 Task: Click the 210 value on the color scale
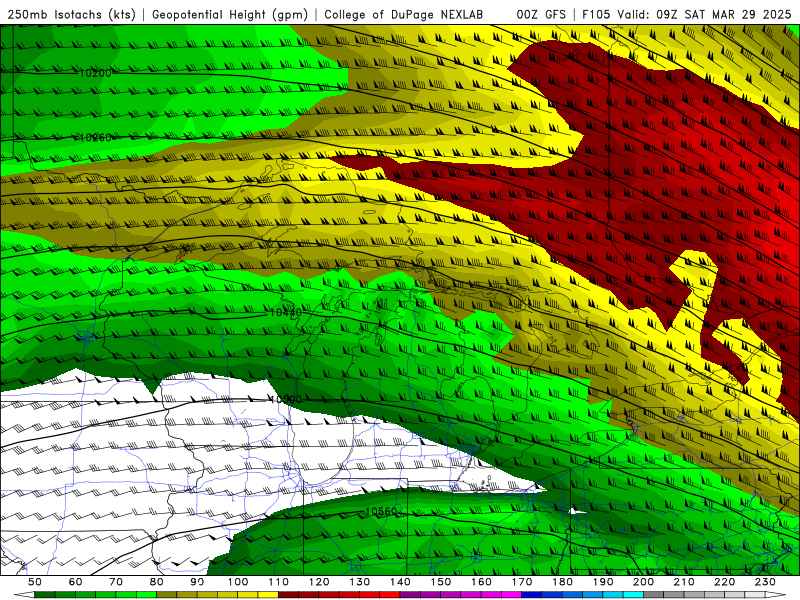click(684, 582)
